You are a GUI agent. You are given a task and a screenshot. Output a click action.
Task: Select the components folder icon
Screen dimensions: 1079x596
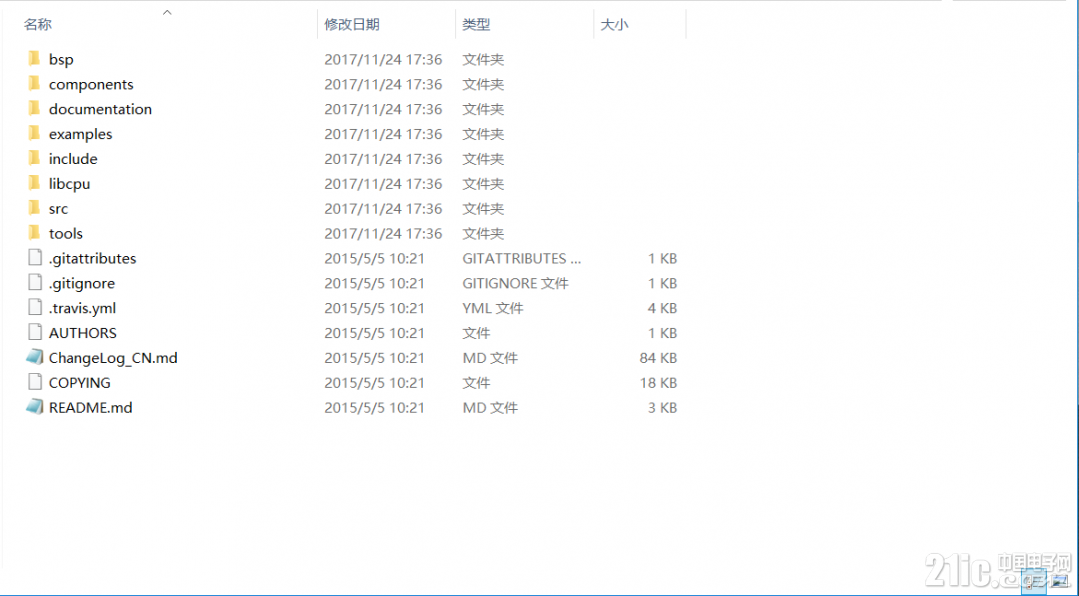point(34,83)
